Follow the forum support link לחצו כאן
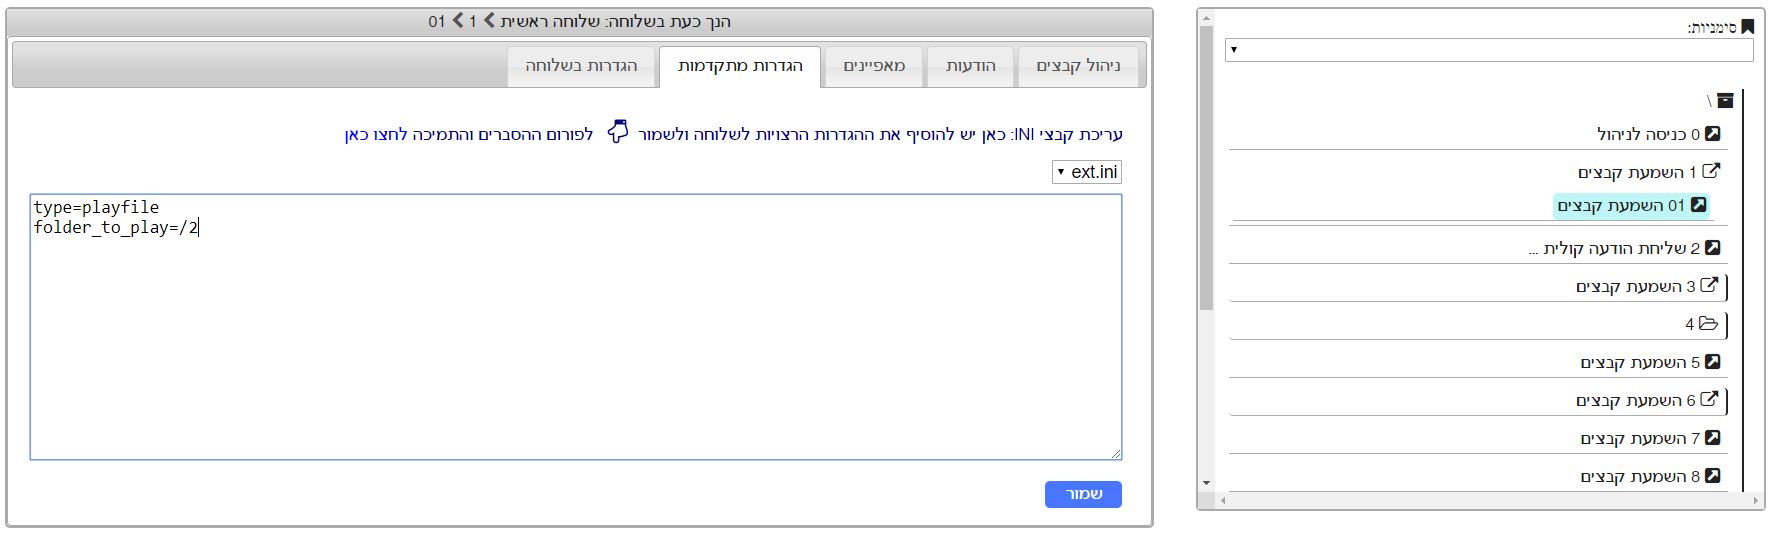Viewport: 1771px width, 538px height. [370, 134]
